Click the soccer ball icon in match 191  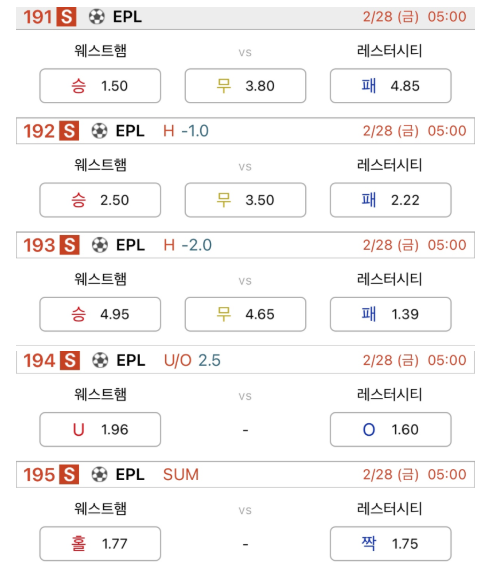97,17
